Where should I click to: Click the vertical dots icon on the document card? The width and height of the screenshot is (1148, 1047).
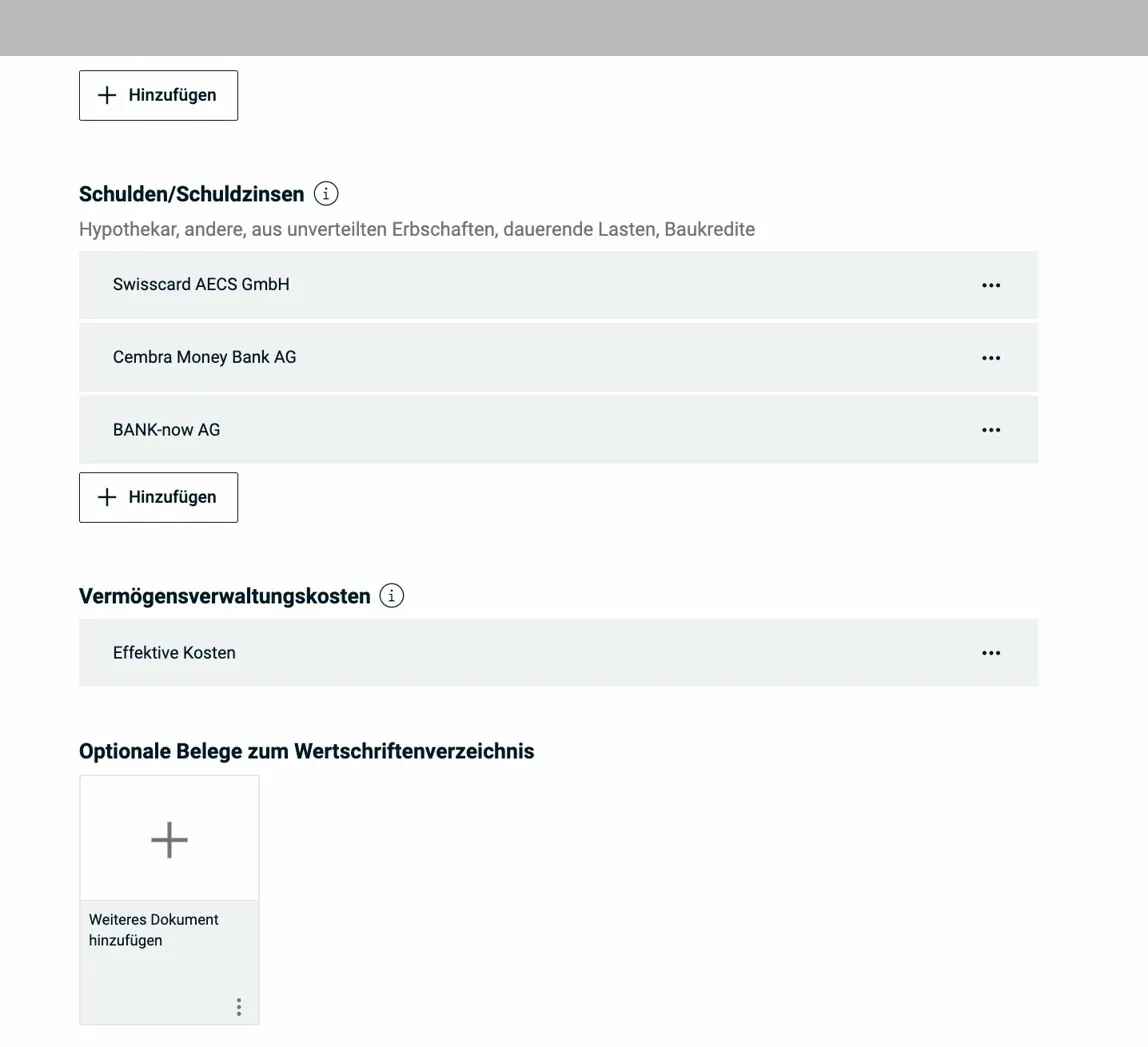[x=239, y=1007]
